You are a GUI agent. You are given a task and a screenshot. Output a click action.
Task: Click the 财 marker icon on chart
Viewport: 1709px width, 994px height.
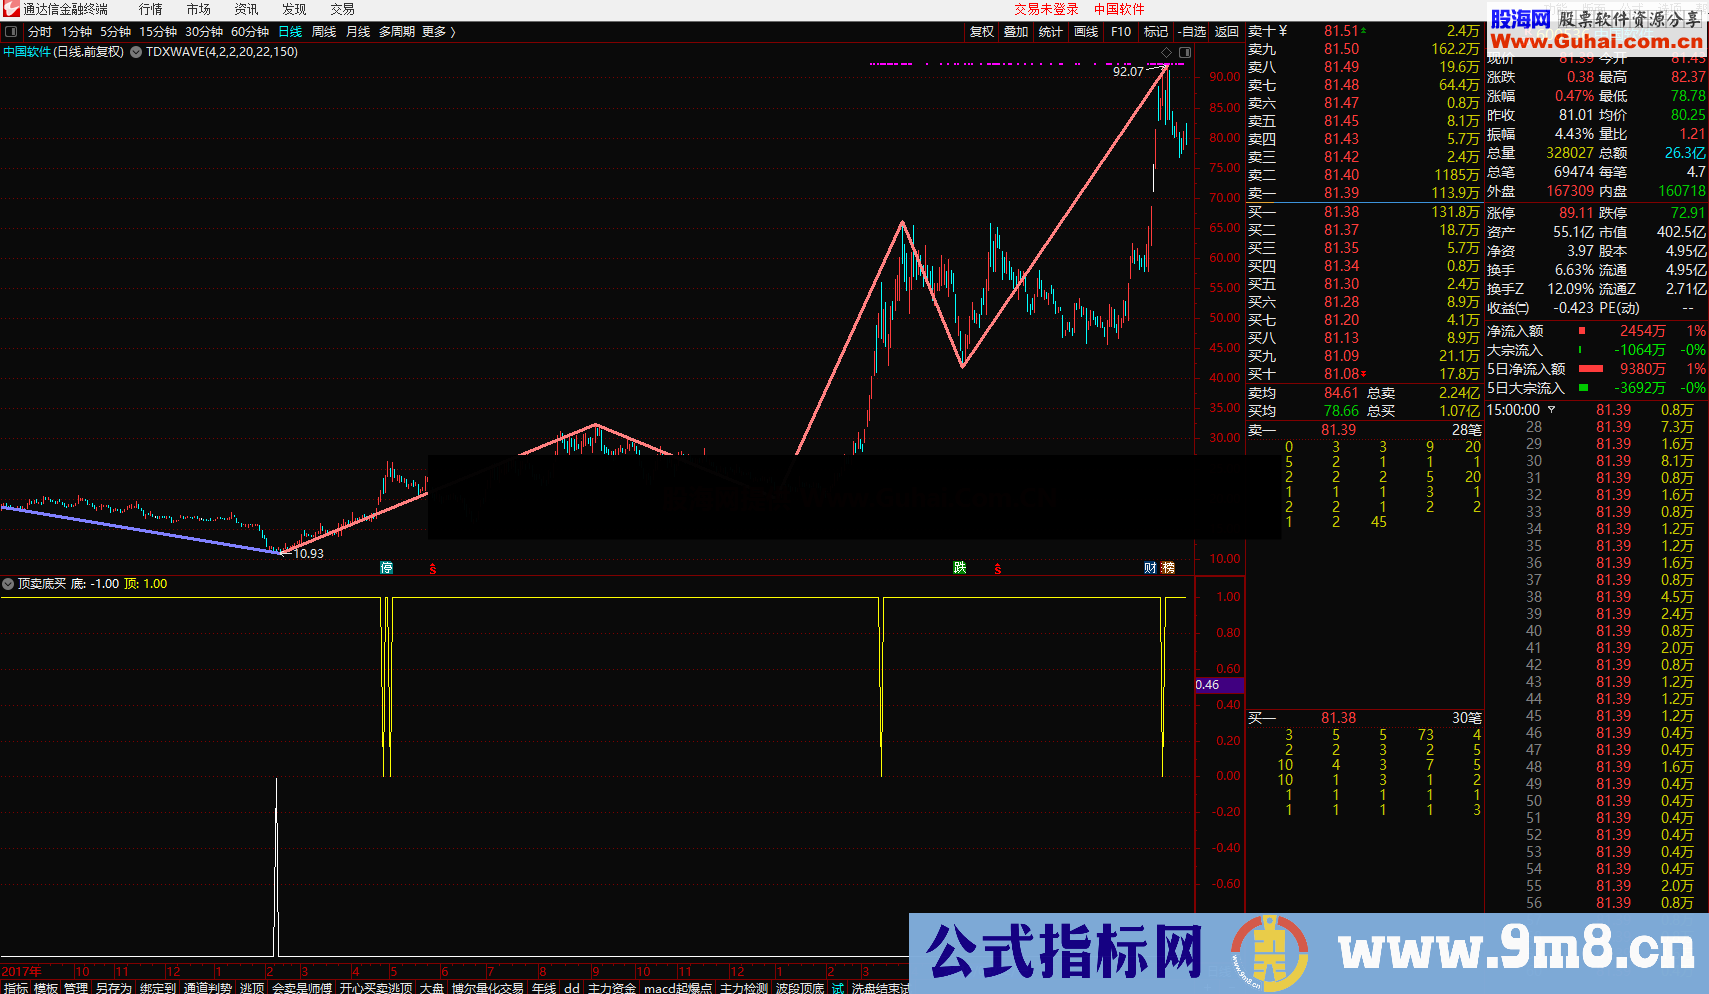click(1150, 568)
